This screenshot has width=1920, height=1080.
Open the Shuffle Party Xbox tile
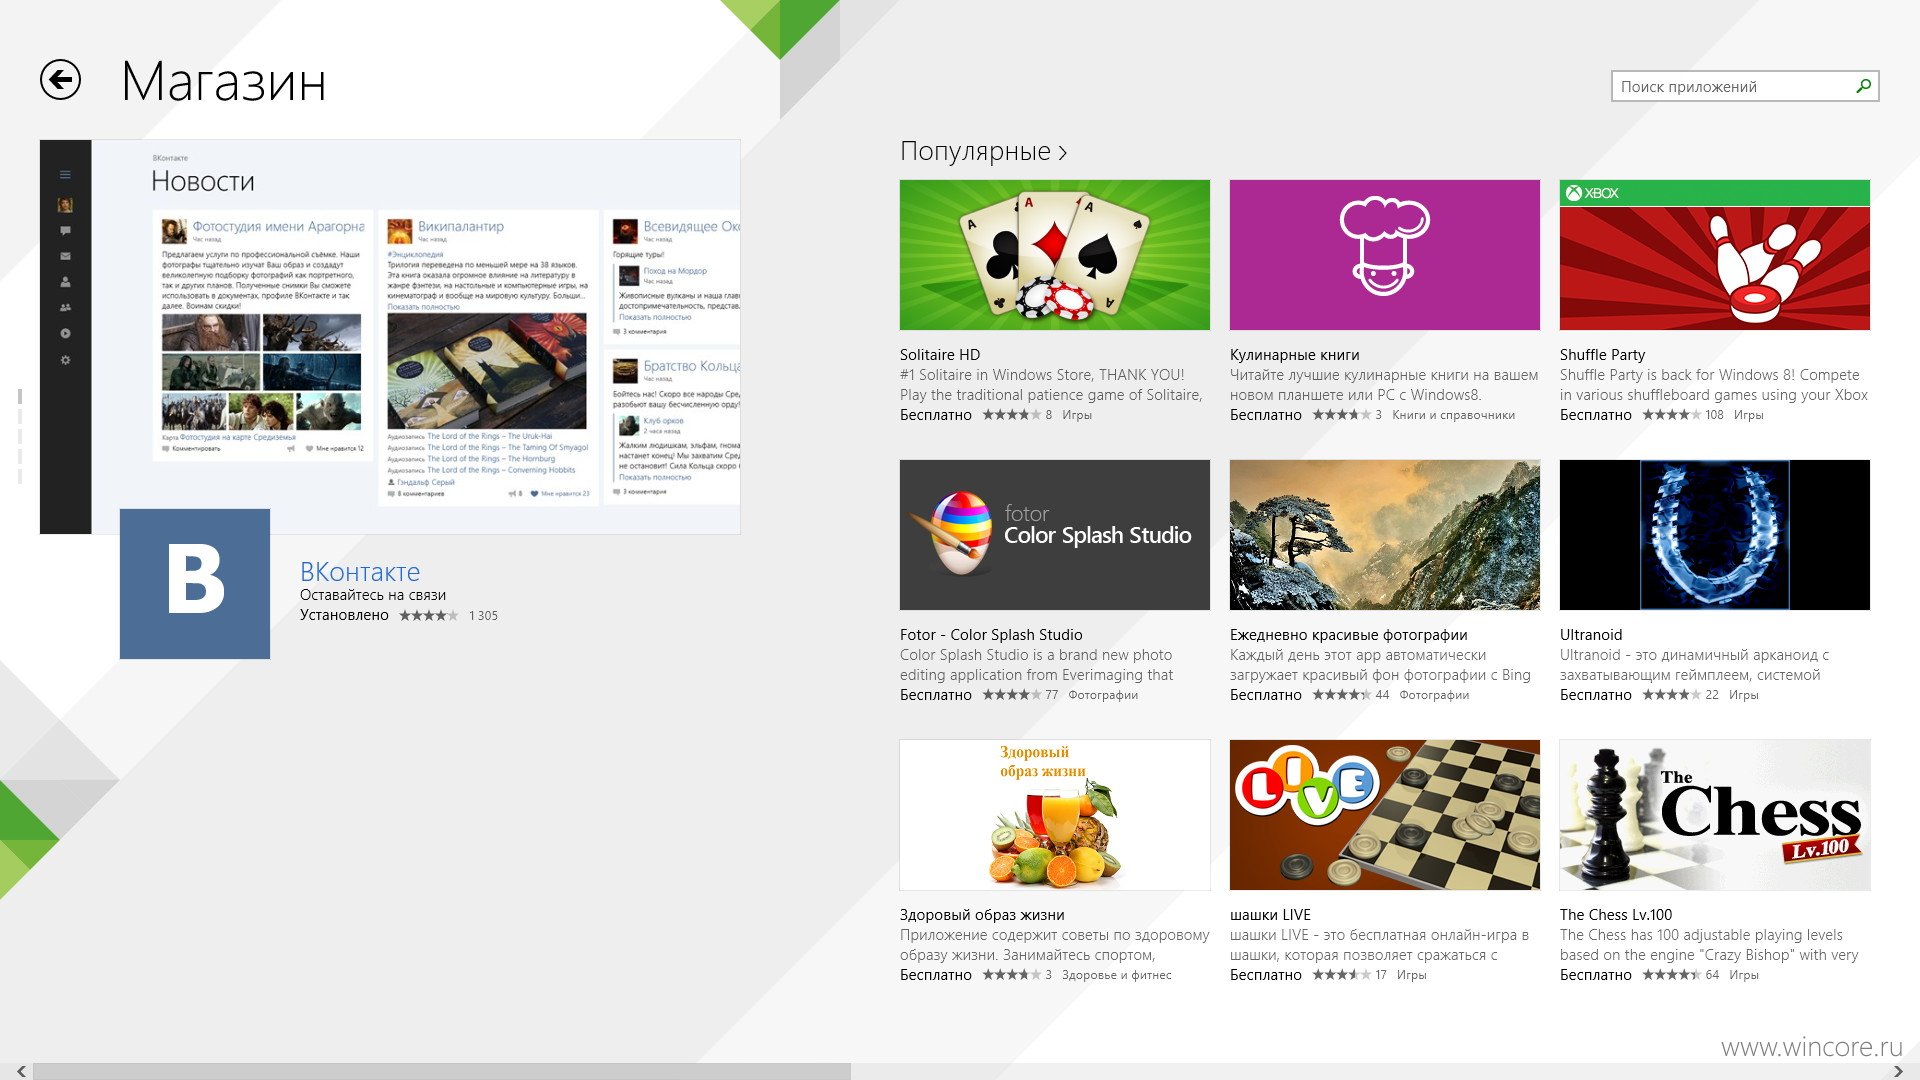point(1714,255)
